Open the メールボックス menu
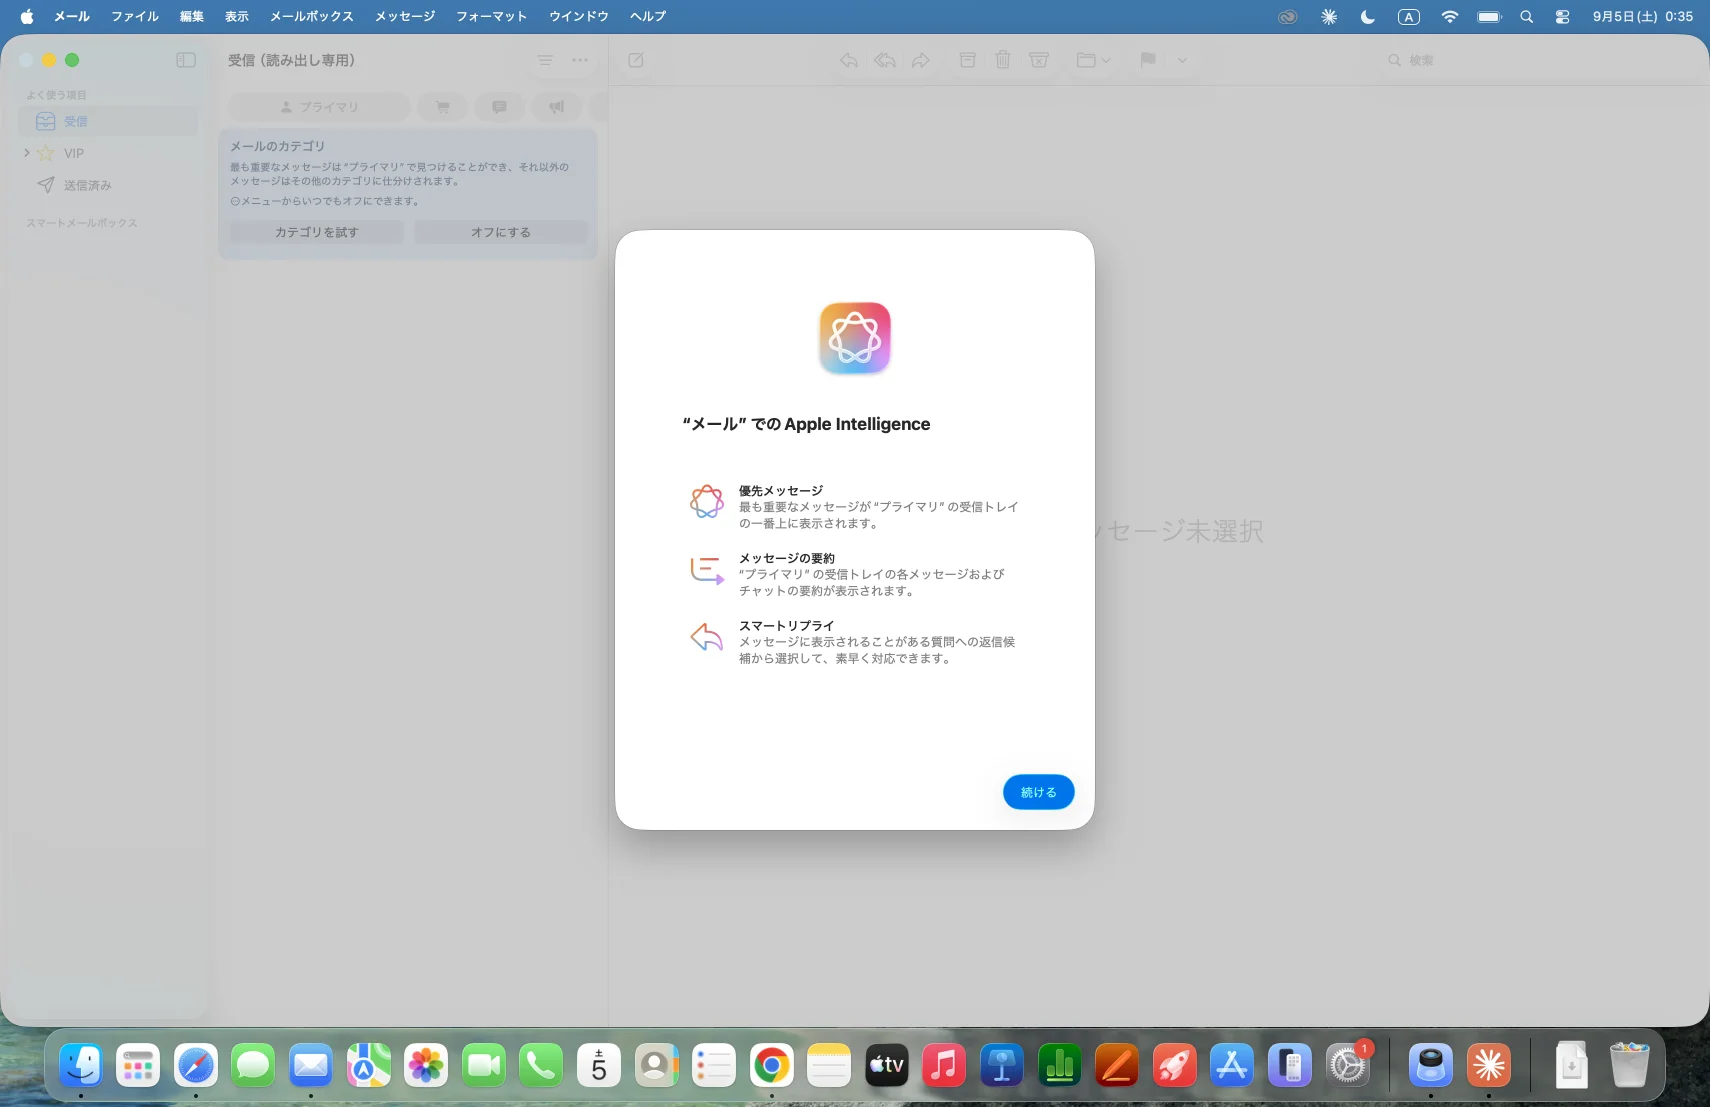1710x1107 pixels. (x=312, y=16)
